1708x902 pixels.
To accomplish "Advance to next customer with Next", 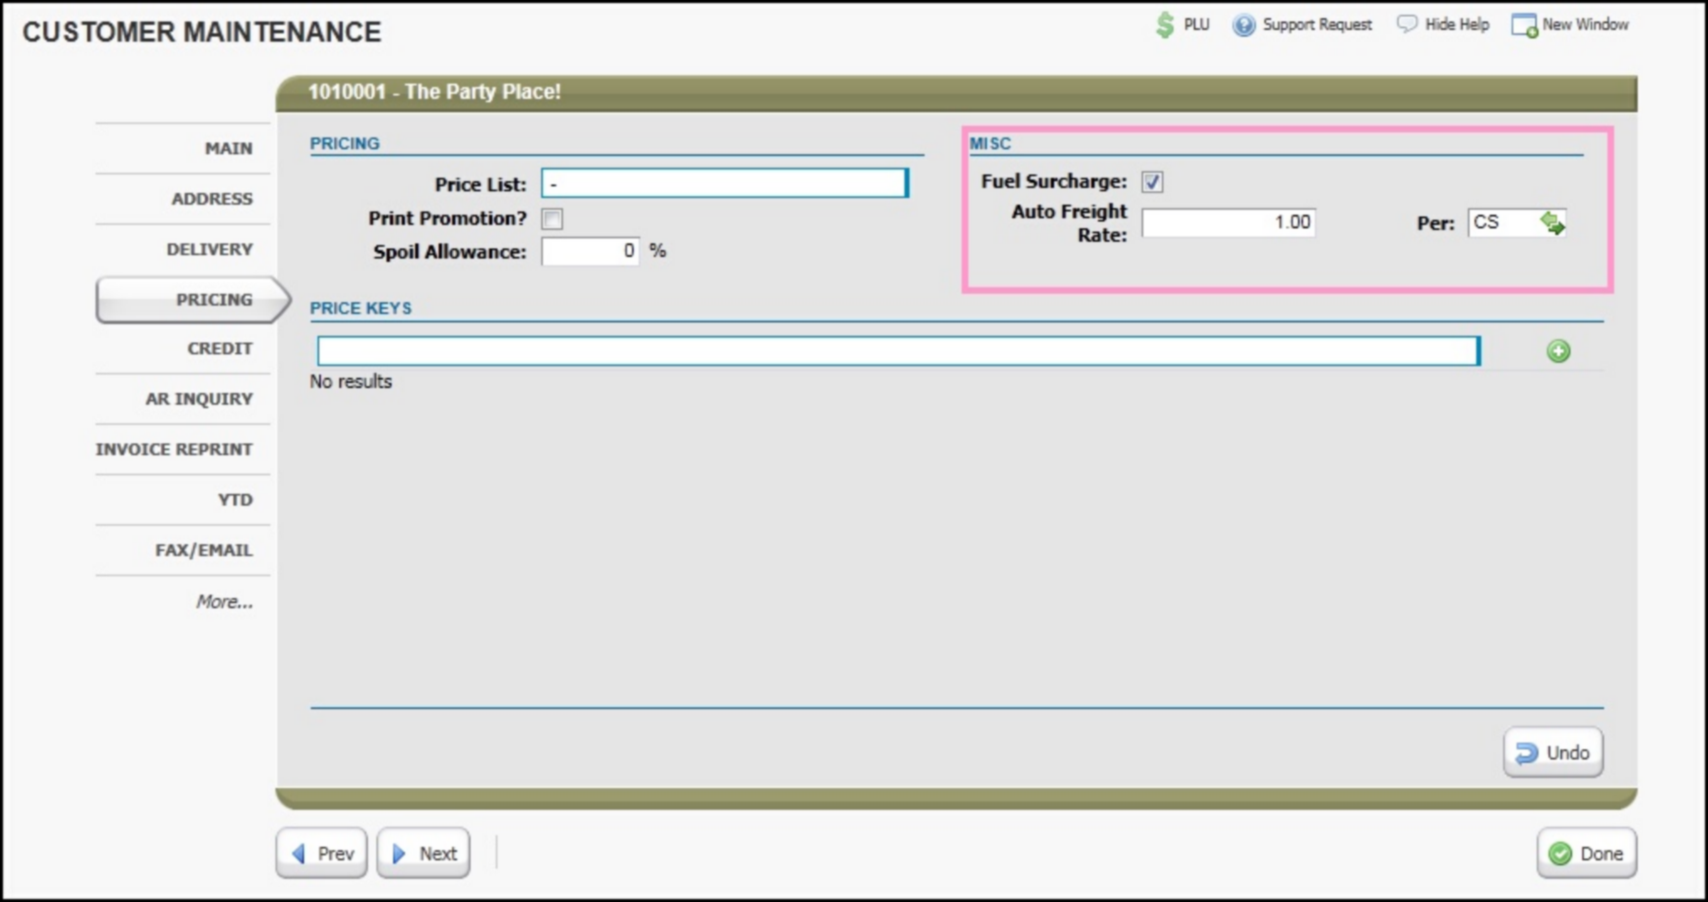I will tap(423, 853).
